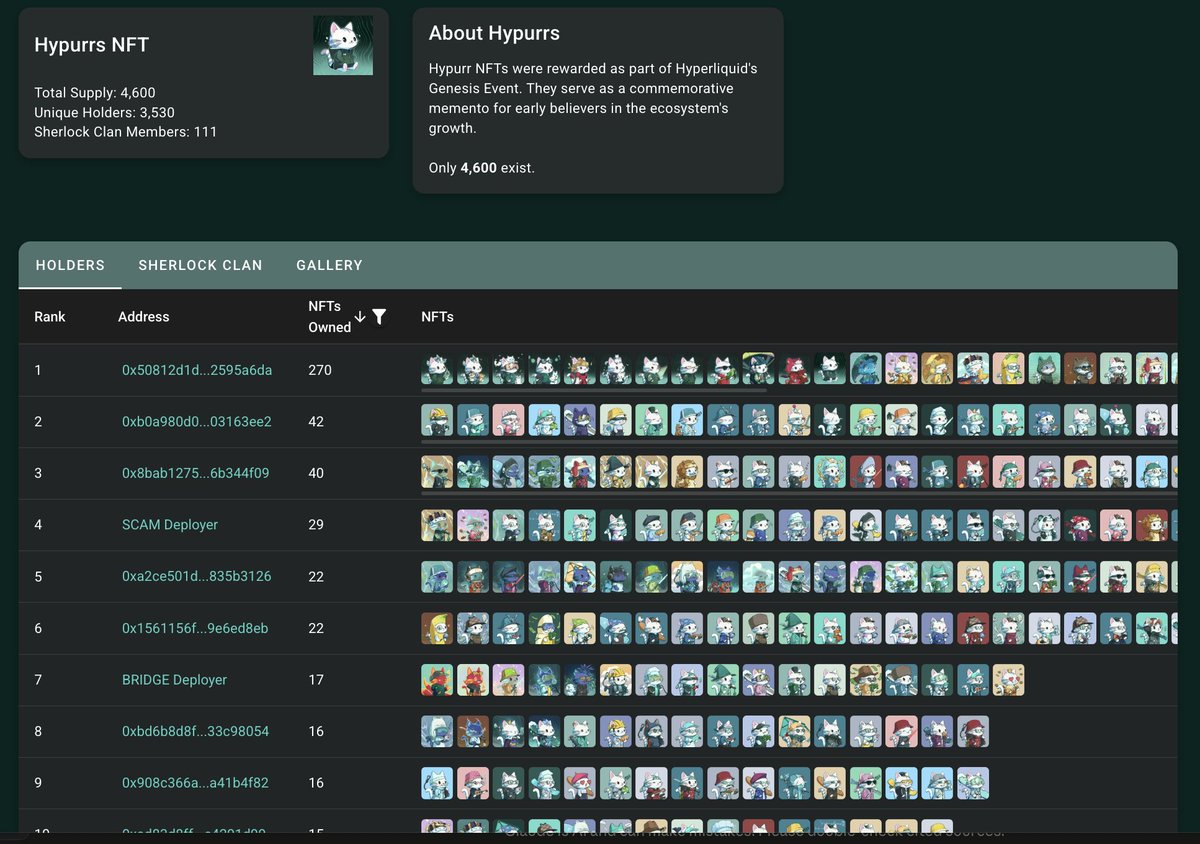
Task: Click the Address column header
Action: (x=144, y=316)
